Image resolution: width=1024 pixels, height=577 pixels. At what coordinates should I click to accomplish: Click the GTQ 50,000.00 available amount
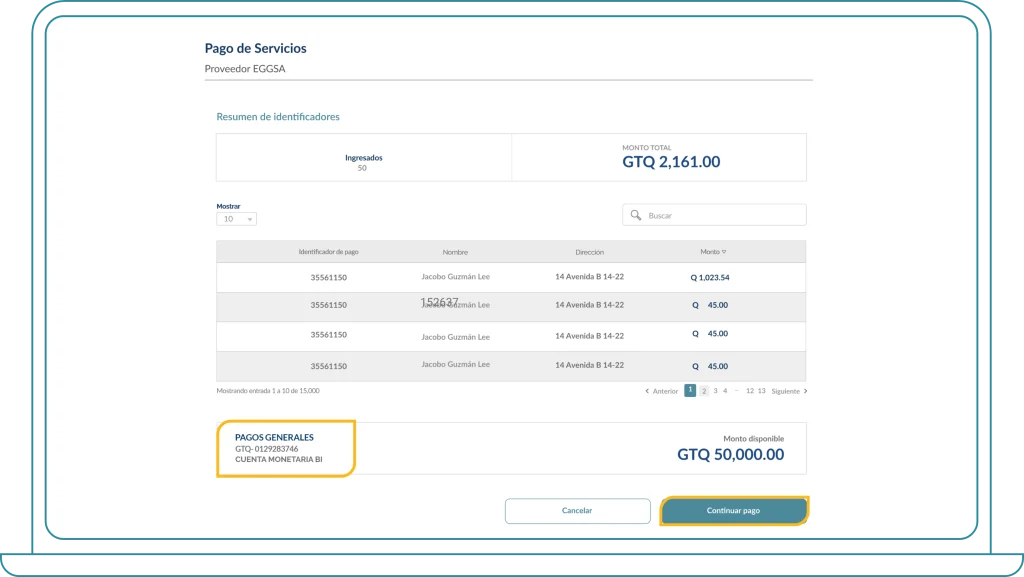[730, 455]
